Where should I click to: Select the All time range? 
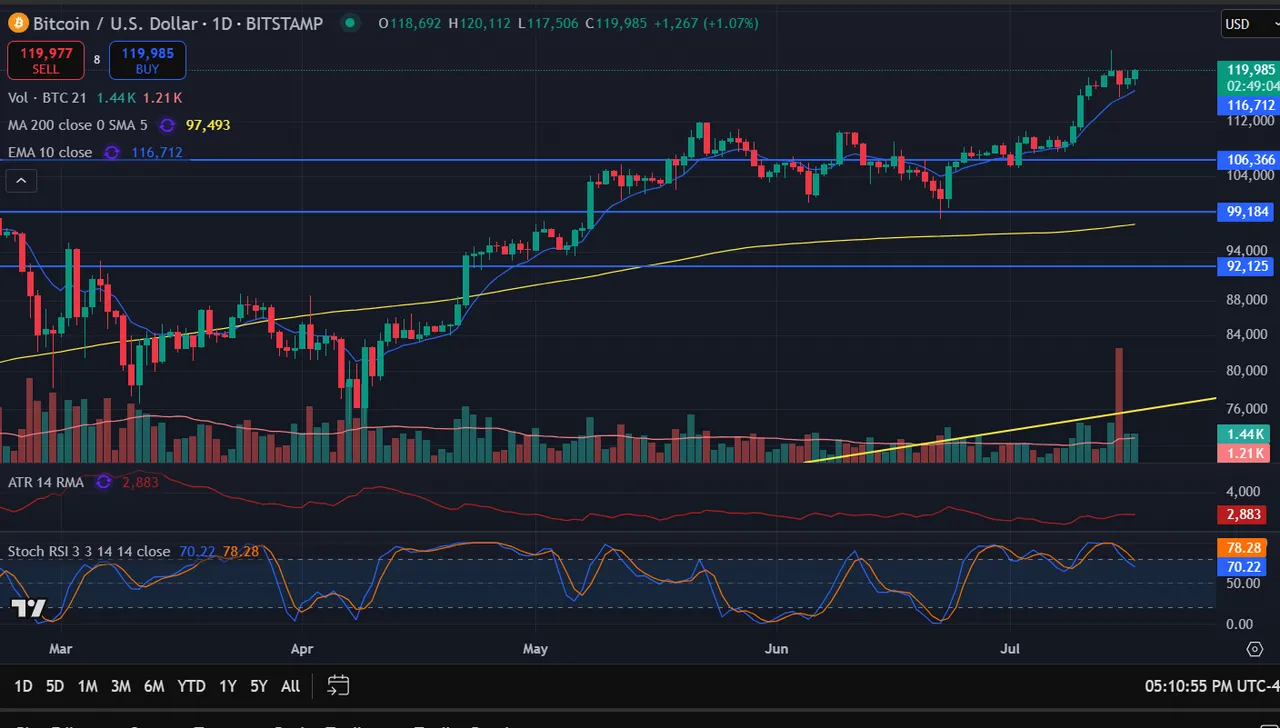pos(290,686)
